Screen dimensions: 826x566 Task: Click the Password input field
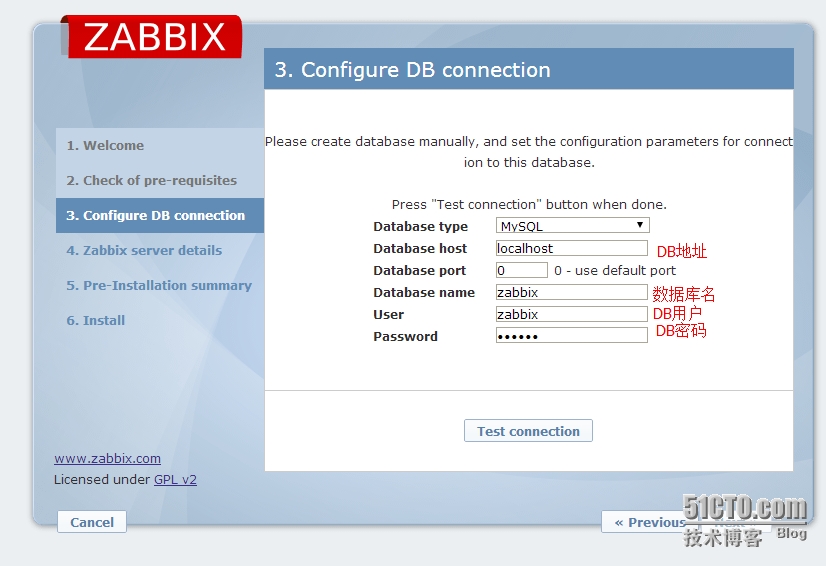pyautogui.click(x=572, y=336)
